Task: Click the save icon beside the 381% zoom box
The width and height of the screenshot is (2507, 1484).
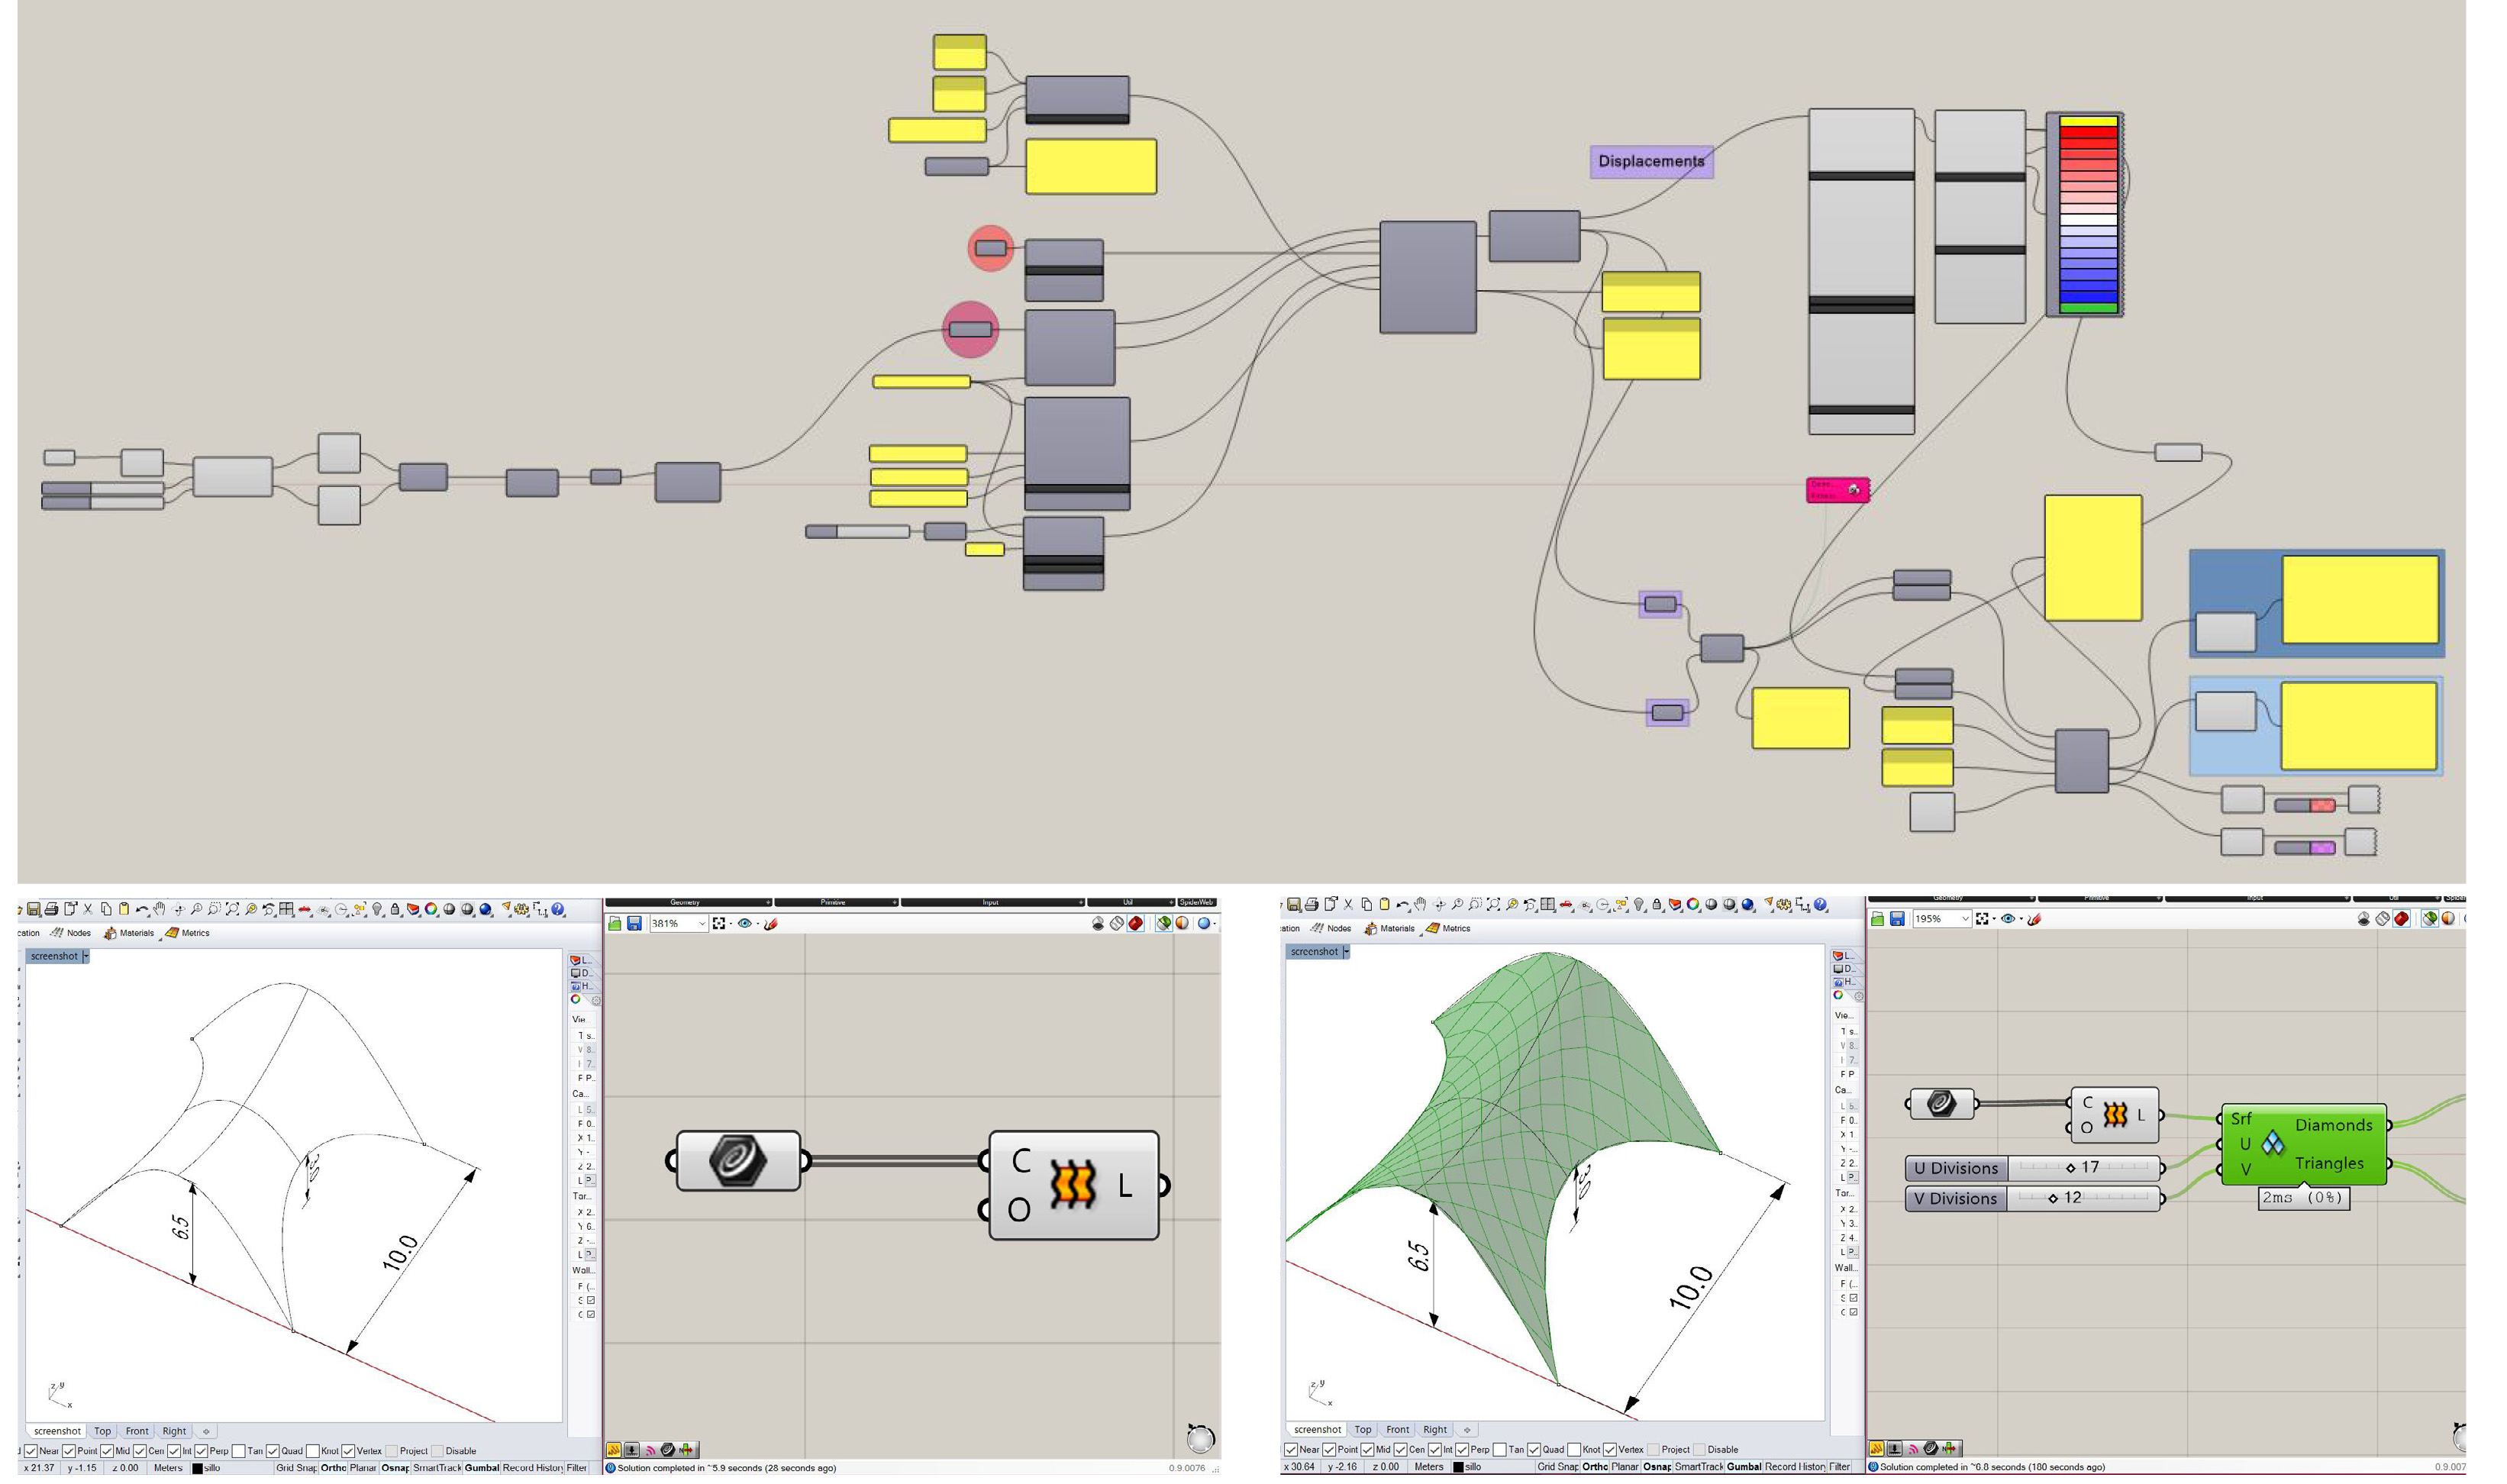Action: [x=634, y=924]
